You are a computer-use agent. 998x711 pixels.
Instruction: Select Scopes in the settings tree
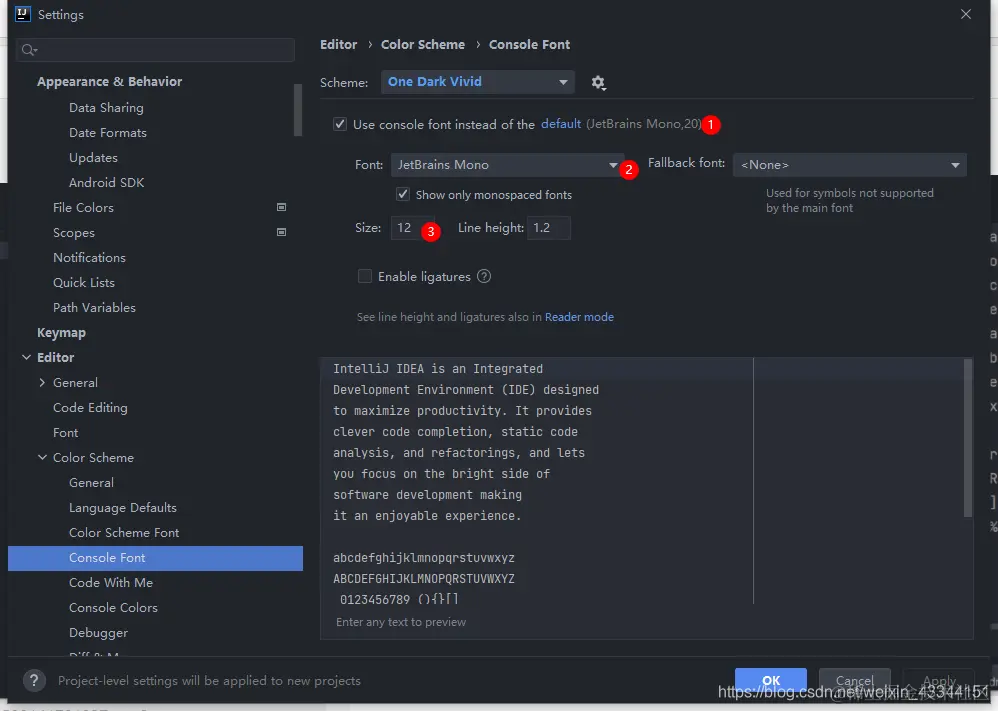coord(74,233)
